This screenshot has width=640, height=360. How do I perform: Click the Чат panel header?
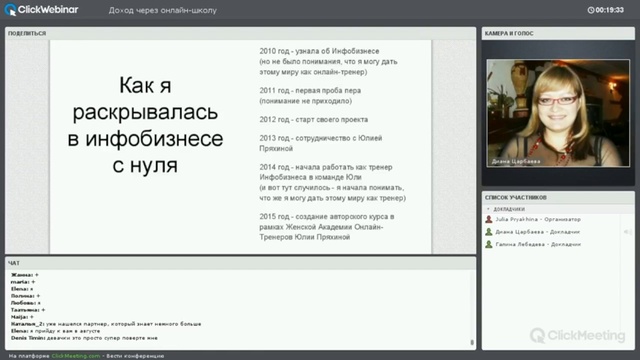pos(240,263)
